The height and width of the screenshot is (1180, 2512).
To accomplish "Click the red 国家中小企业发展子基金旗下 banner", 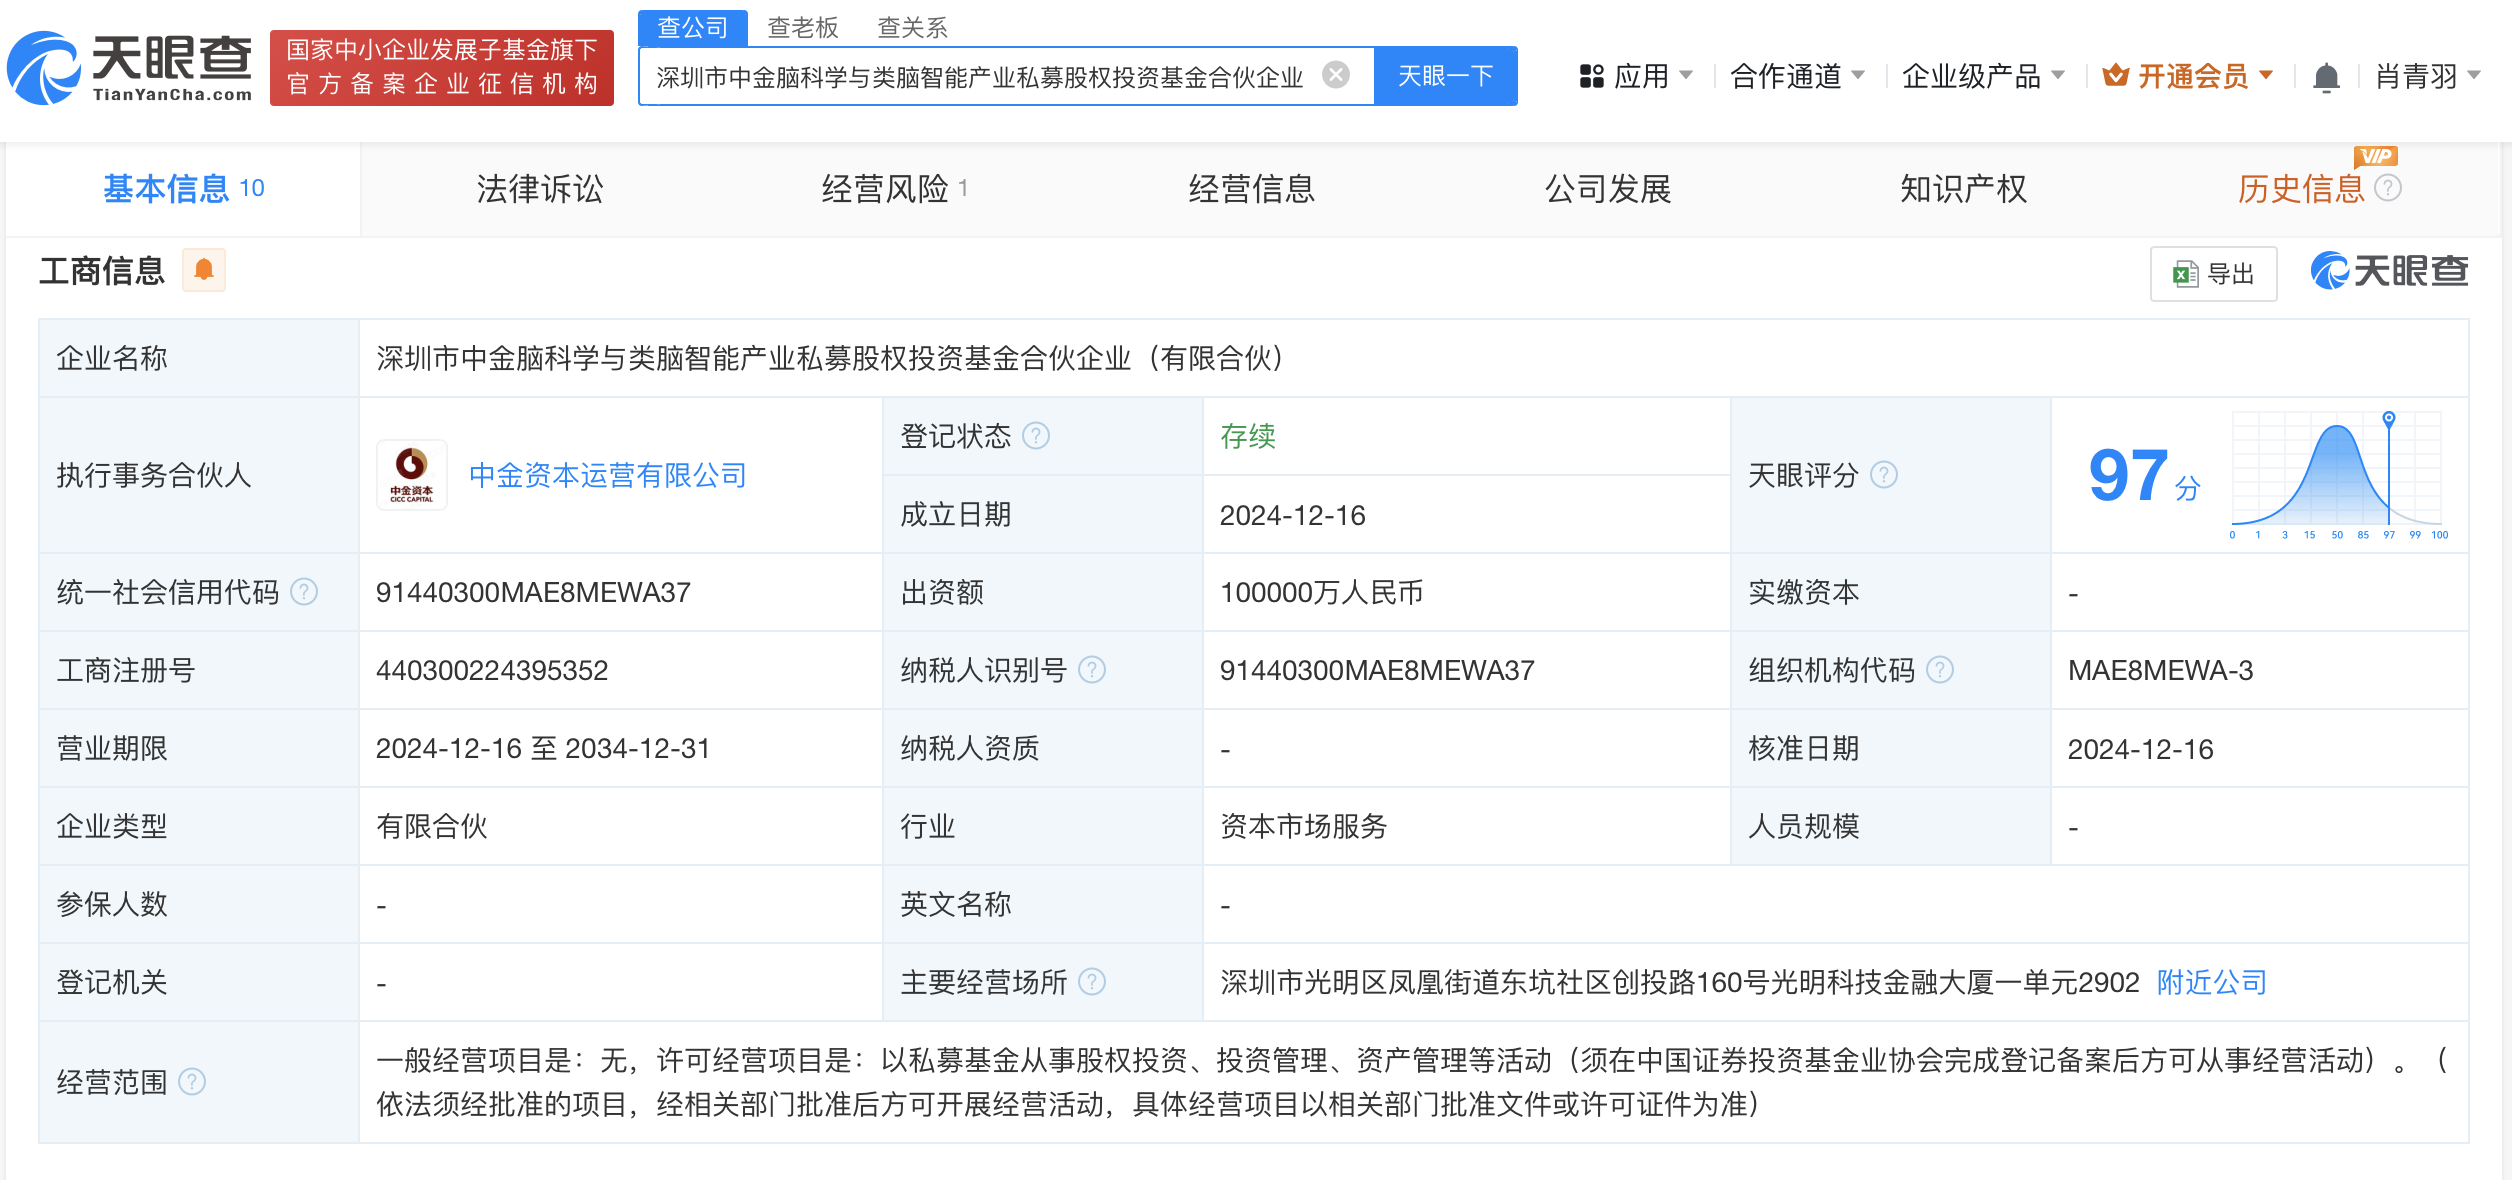I will [x=442, y=67].
